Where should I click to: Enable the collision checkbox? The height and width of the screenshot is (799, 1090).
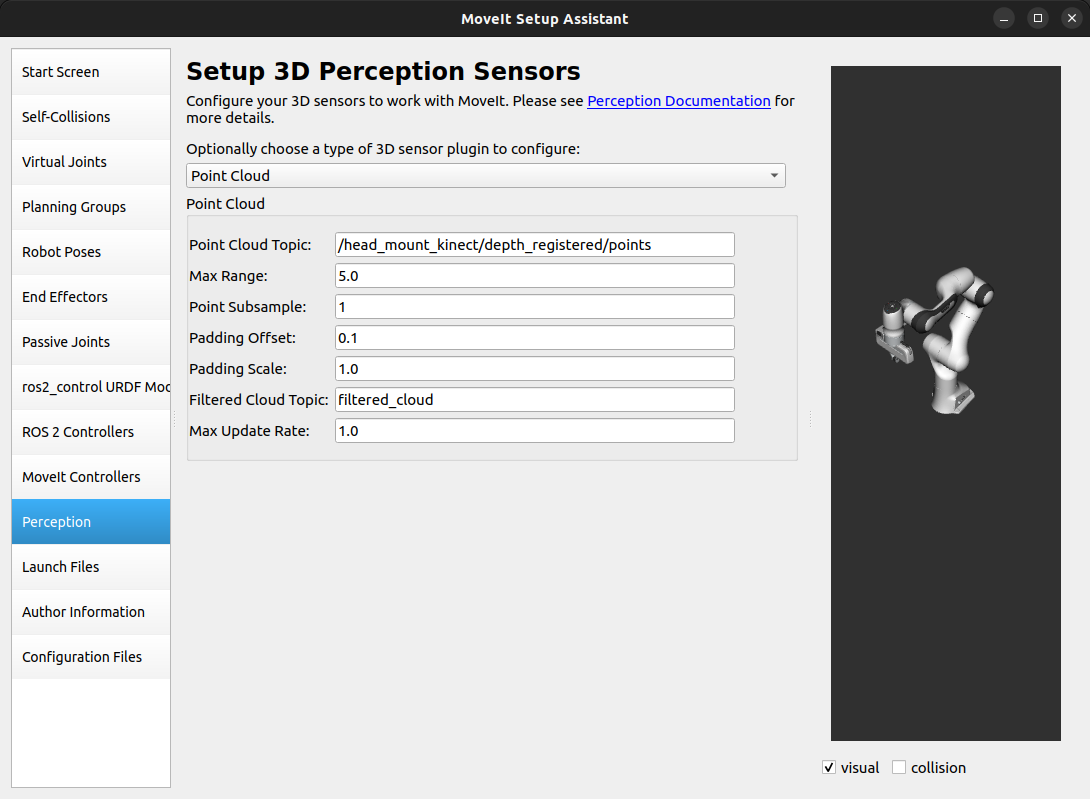[899, 767]
